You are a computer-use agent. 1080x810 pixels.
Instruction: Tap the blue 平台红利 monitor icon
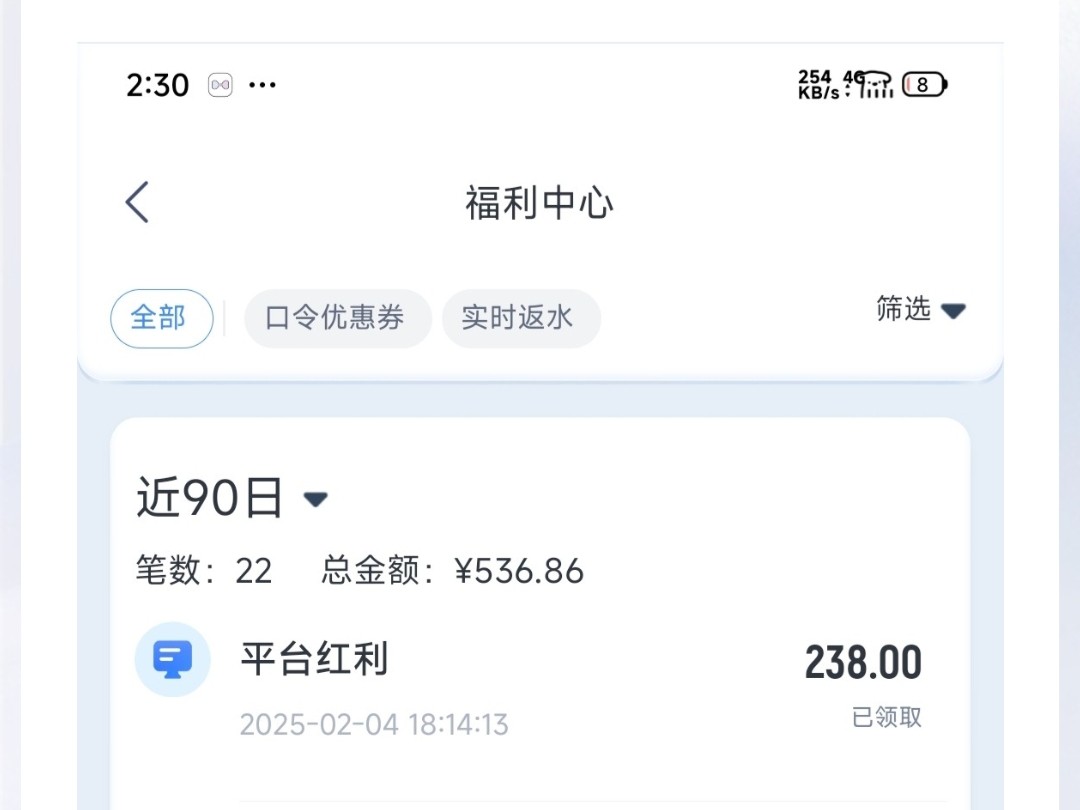point(172,659)
